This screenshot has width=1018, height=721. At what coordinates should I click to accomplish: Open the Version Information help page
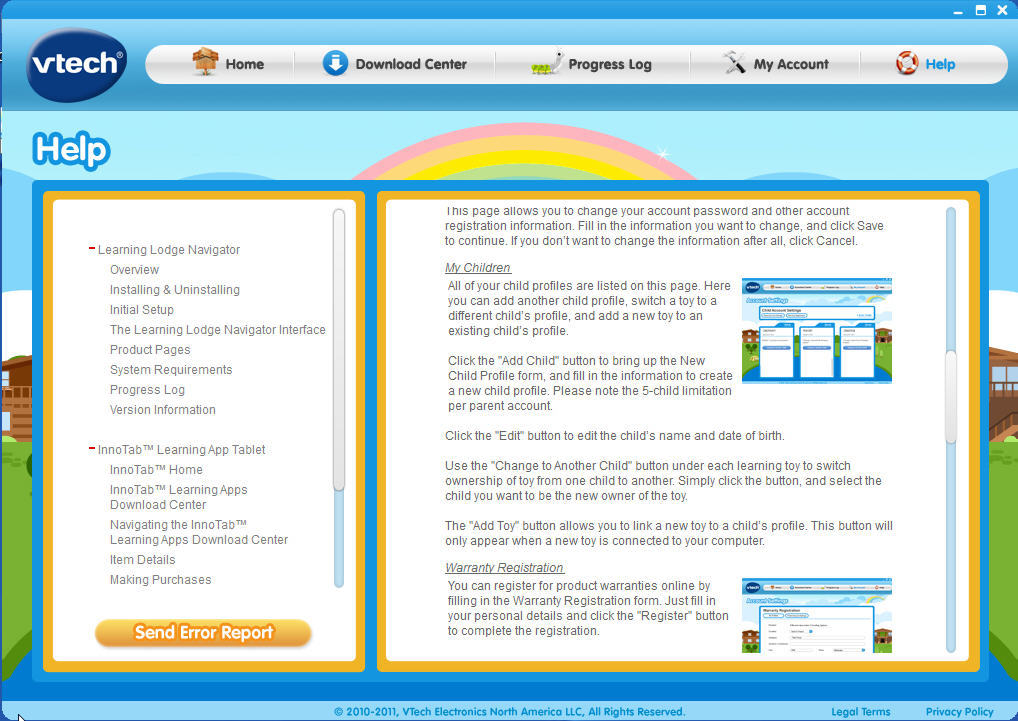(162, 409)
